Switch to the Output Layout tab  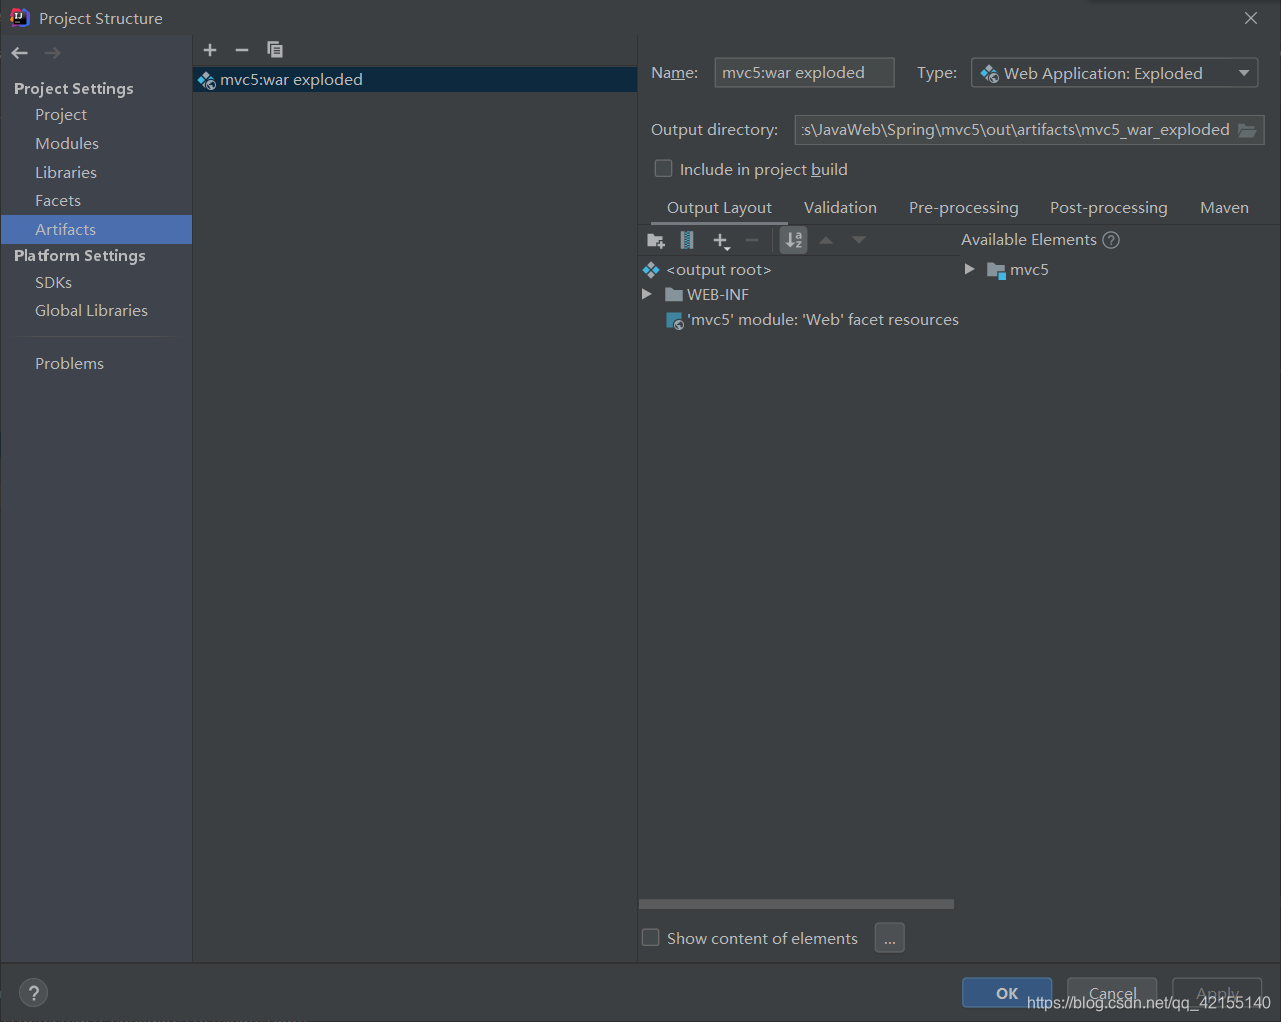(719, 208)
